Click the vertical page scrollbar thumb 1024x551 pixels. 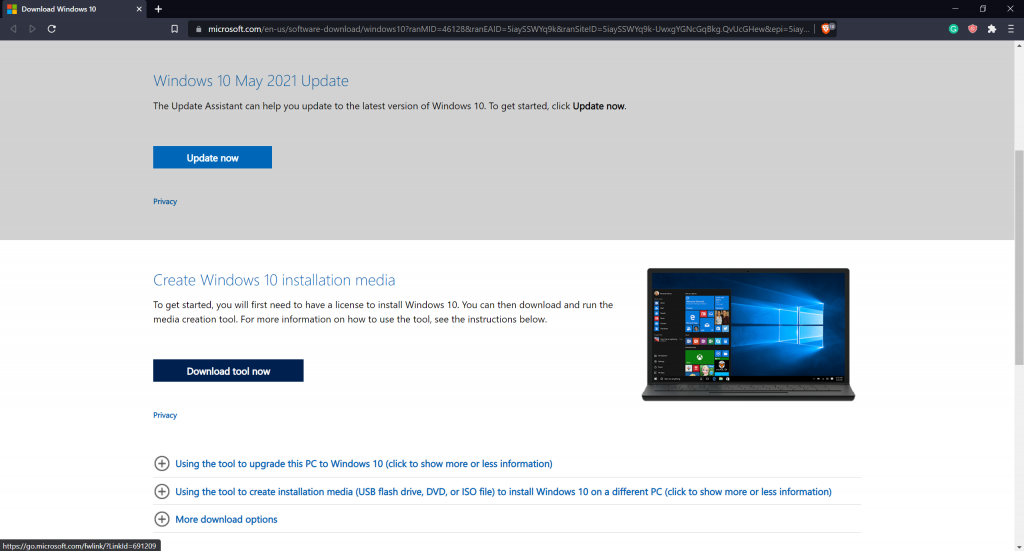1019,257
